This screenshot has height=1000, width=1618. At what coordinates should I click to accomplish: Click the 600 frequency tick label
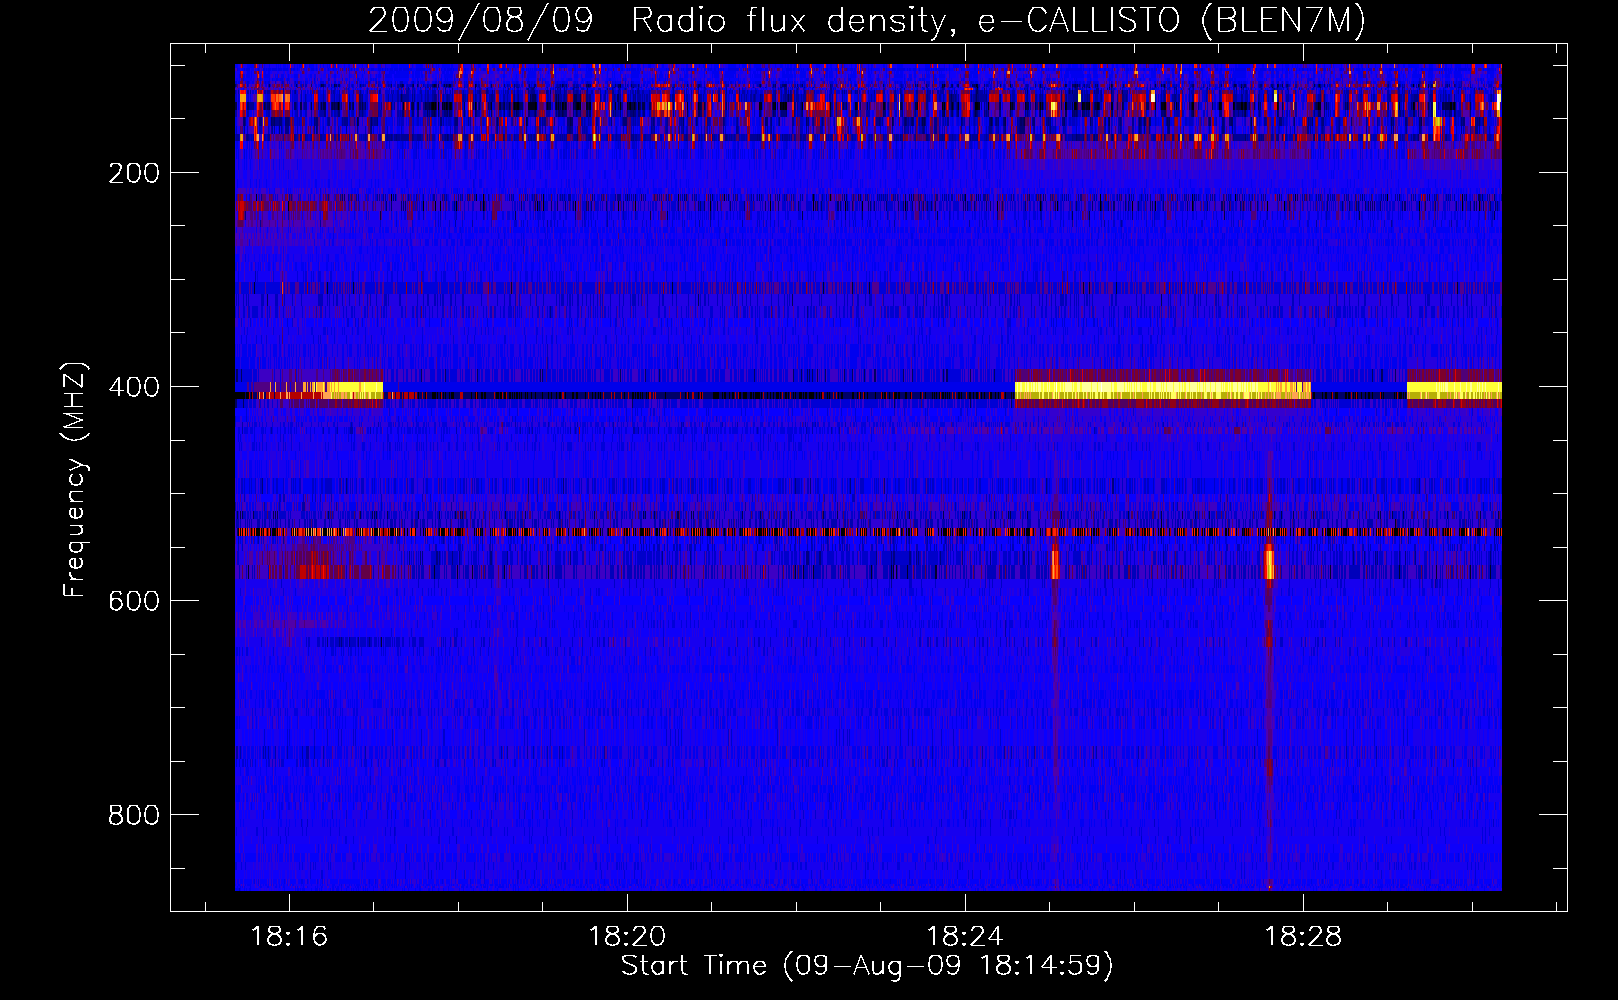click(134, 601)
